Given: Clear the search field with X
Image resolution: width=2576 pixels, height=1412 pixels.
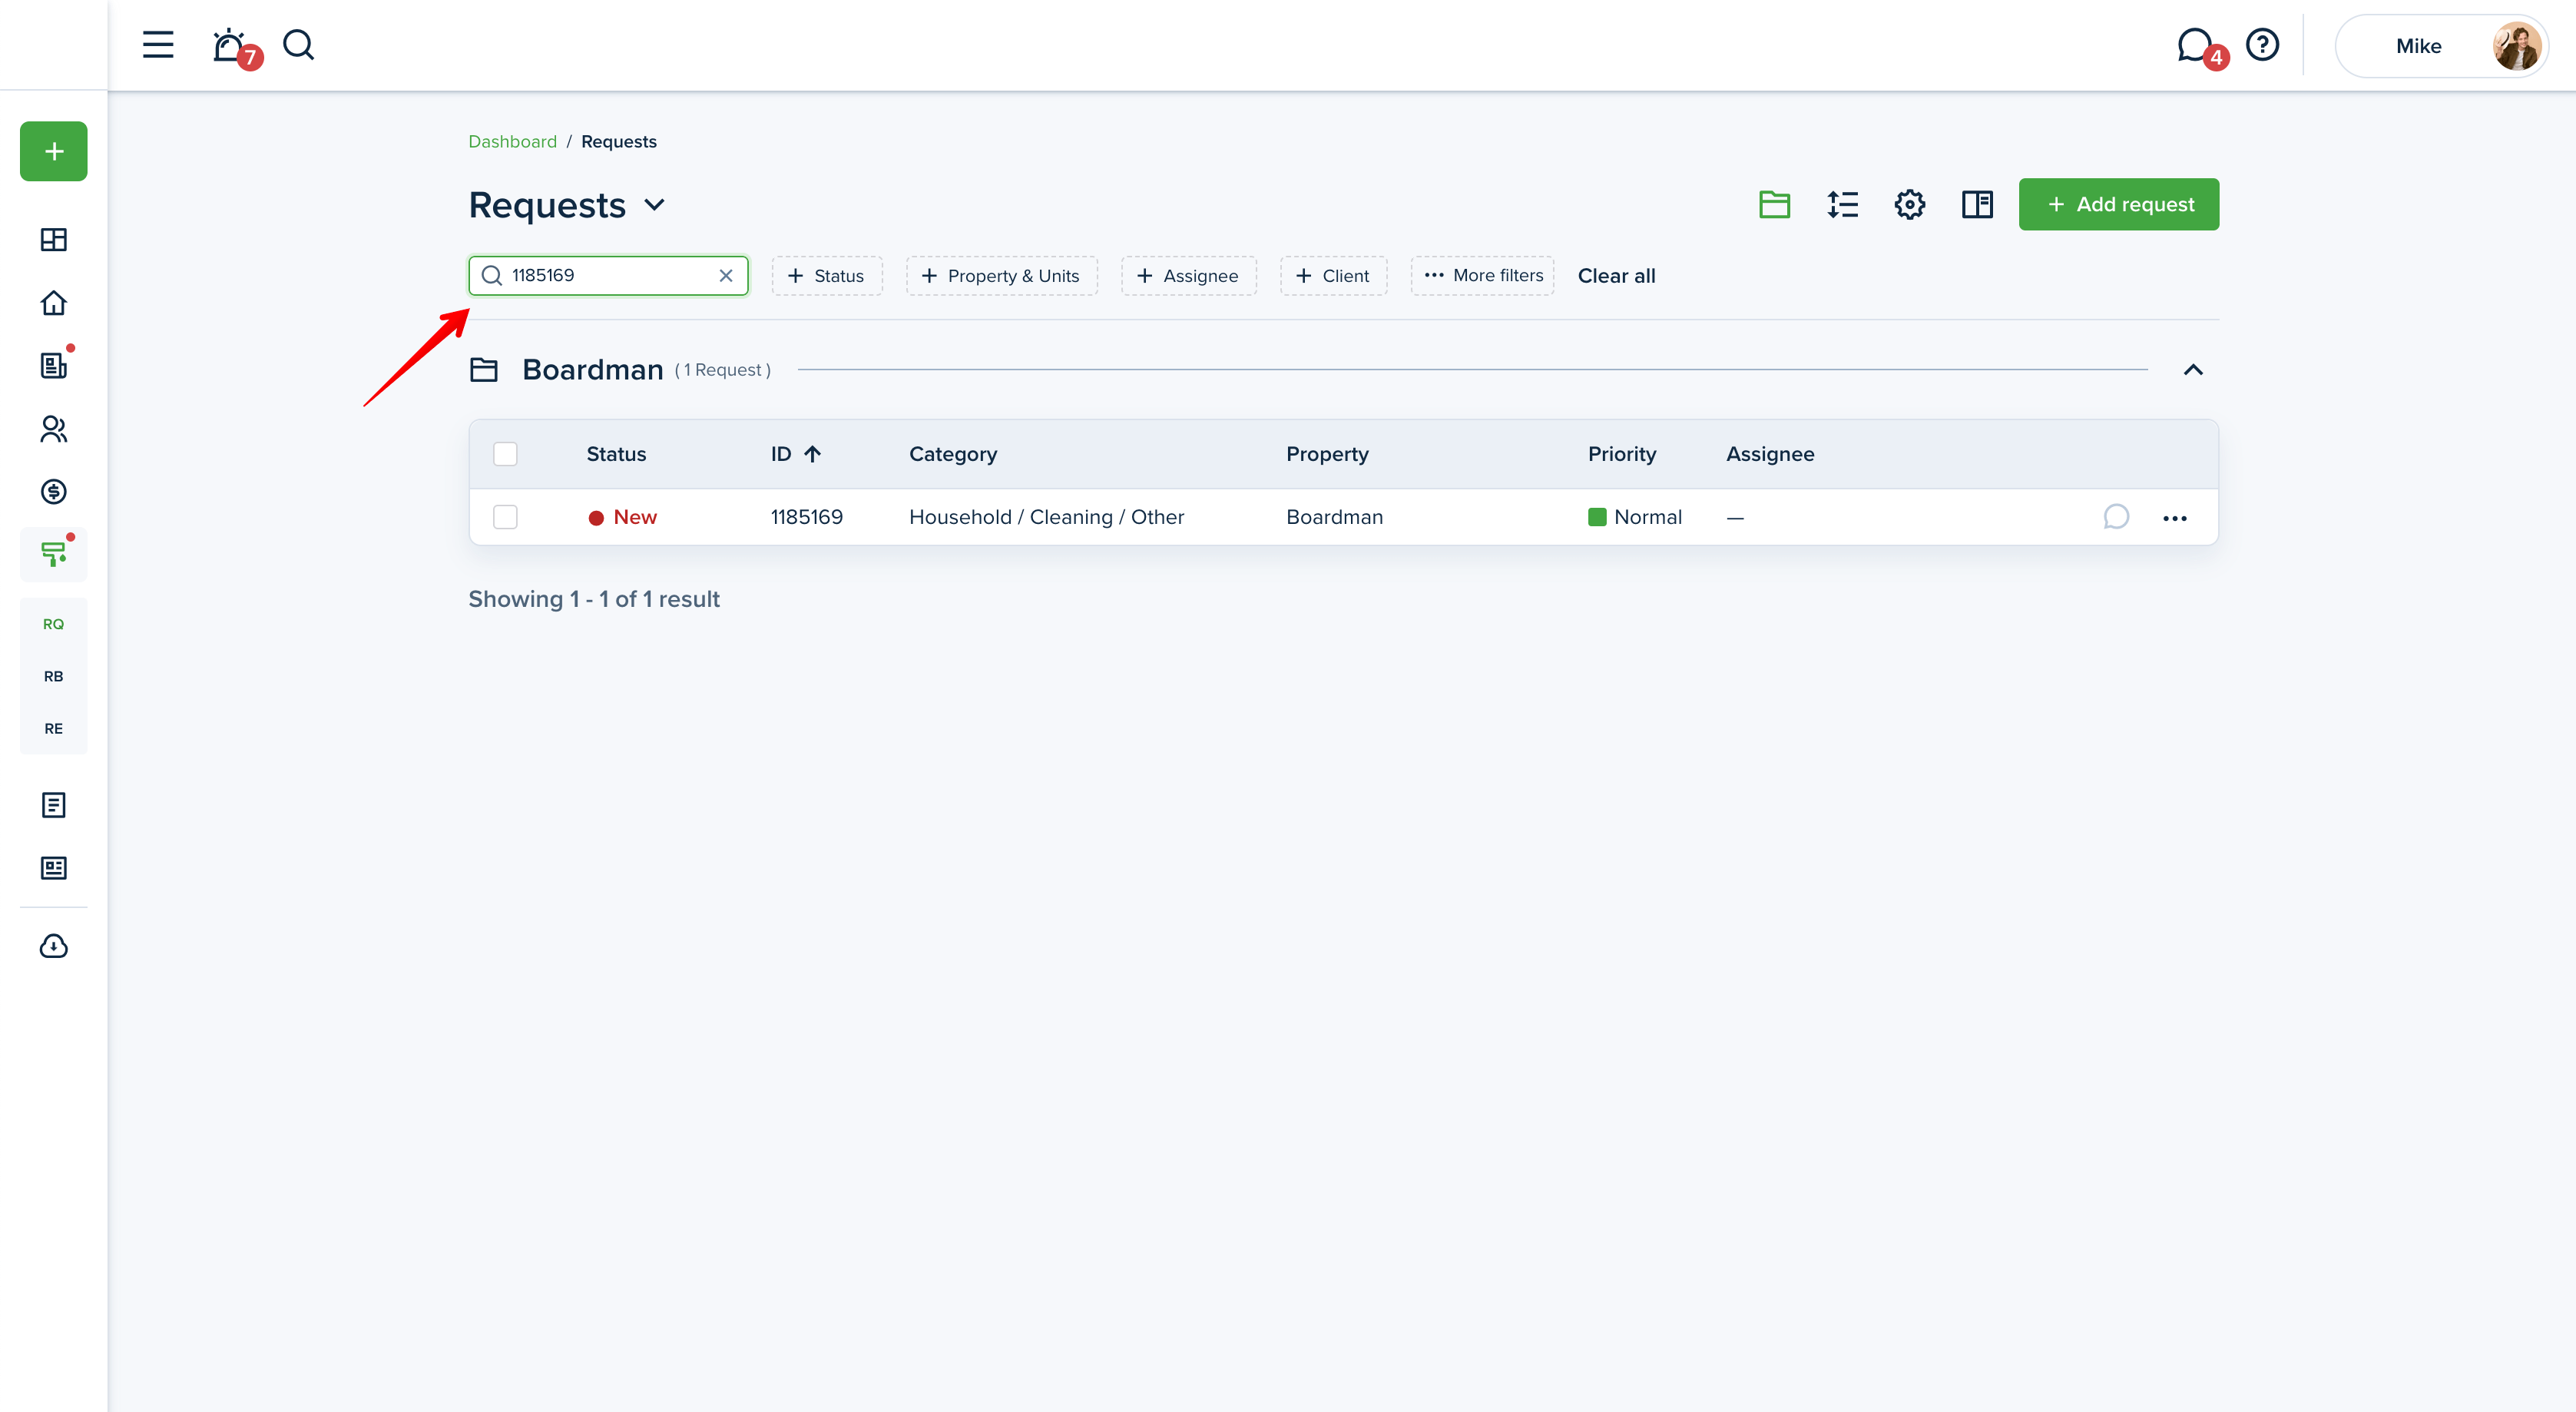Looking at the screenshot, I should (726, 276).
